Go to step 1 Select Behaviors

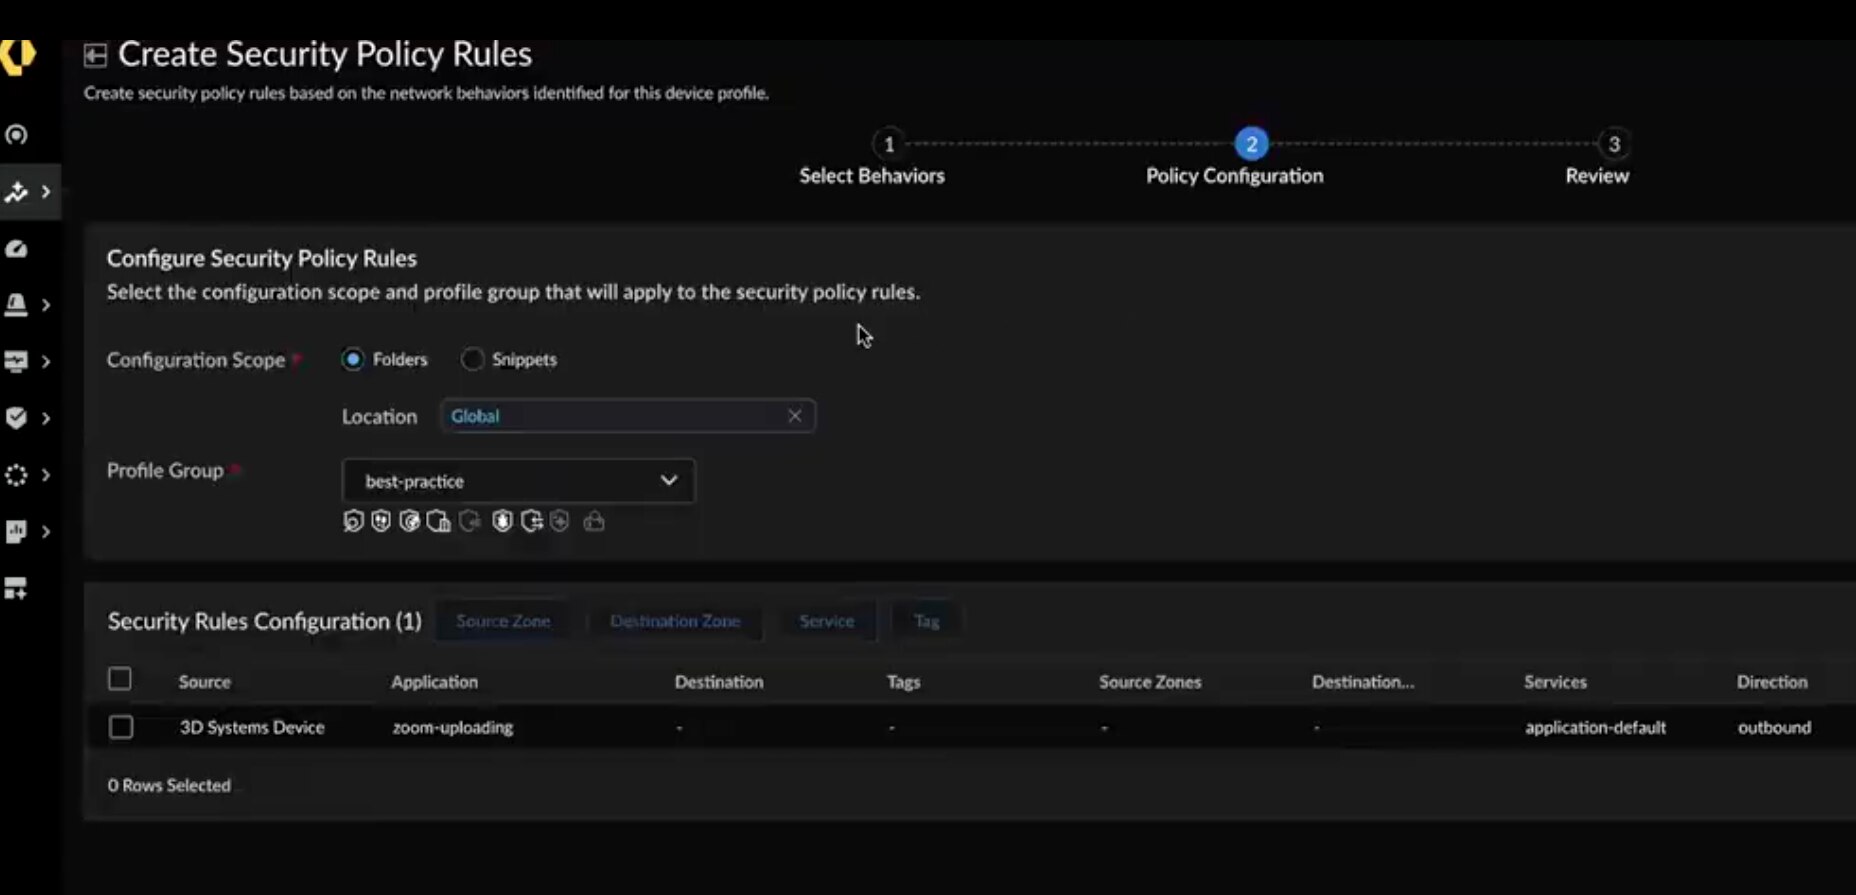click(888, 145)
